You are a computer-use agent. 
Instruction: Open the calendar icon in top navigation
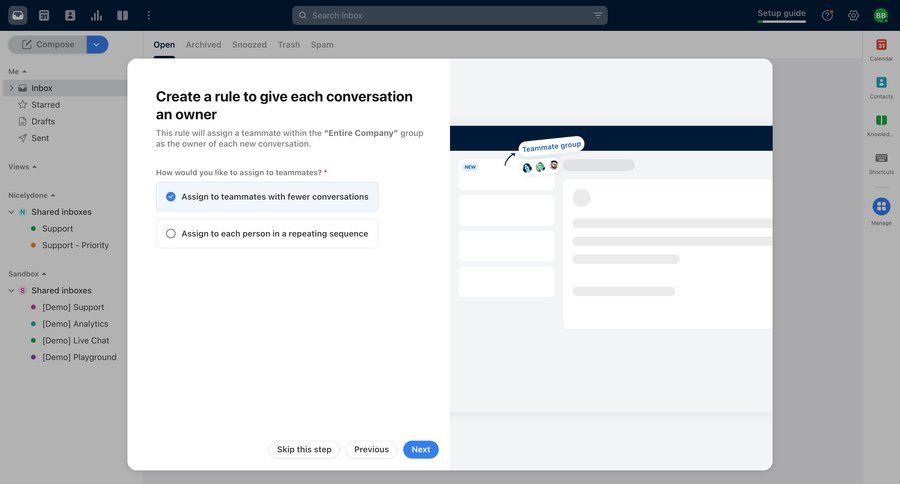(44, 16)
